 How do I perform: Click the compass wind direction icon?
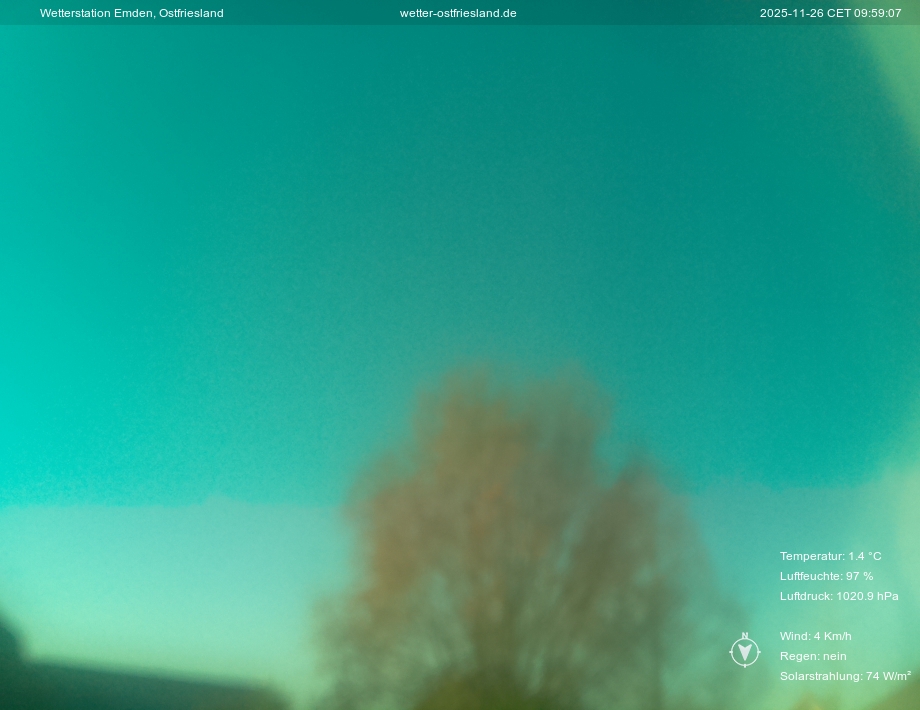[745, 653]
